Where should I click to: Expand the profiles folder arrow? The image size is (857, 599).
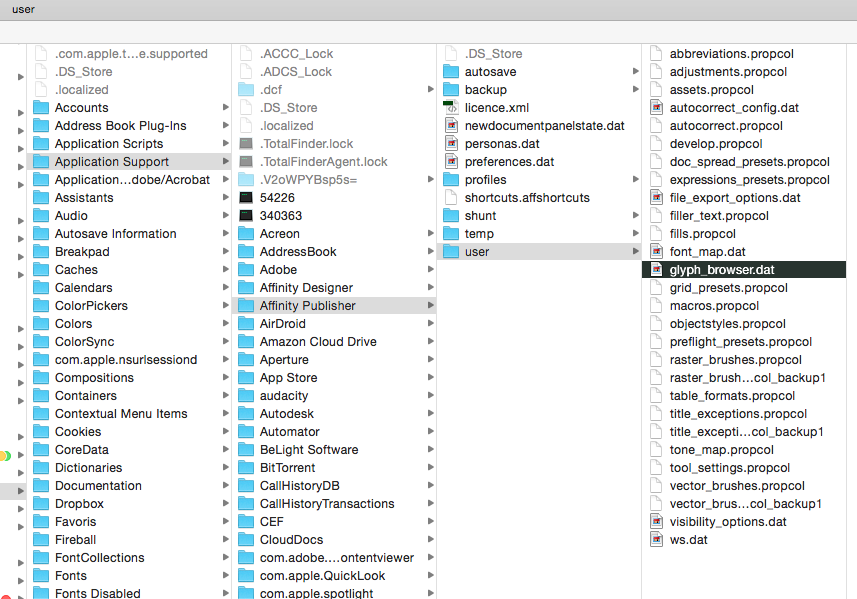(636, 179)
